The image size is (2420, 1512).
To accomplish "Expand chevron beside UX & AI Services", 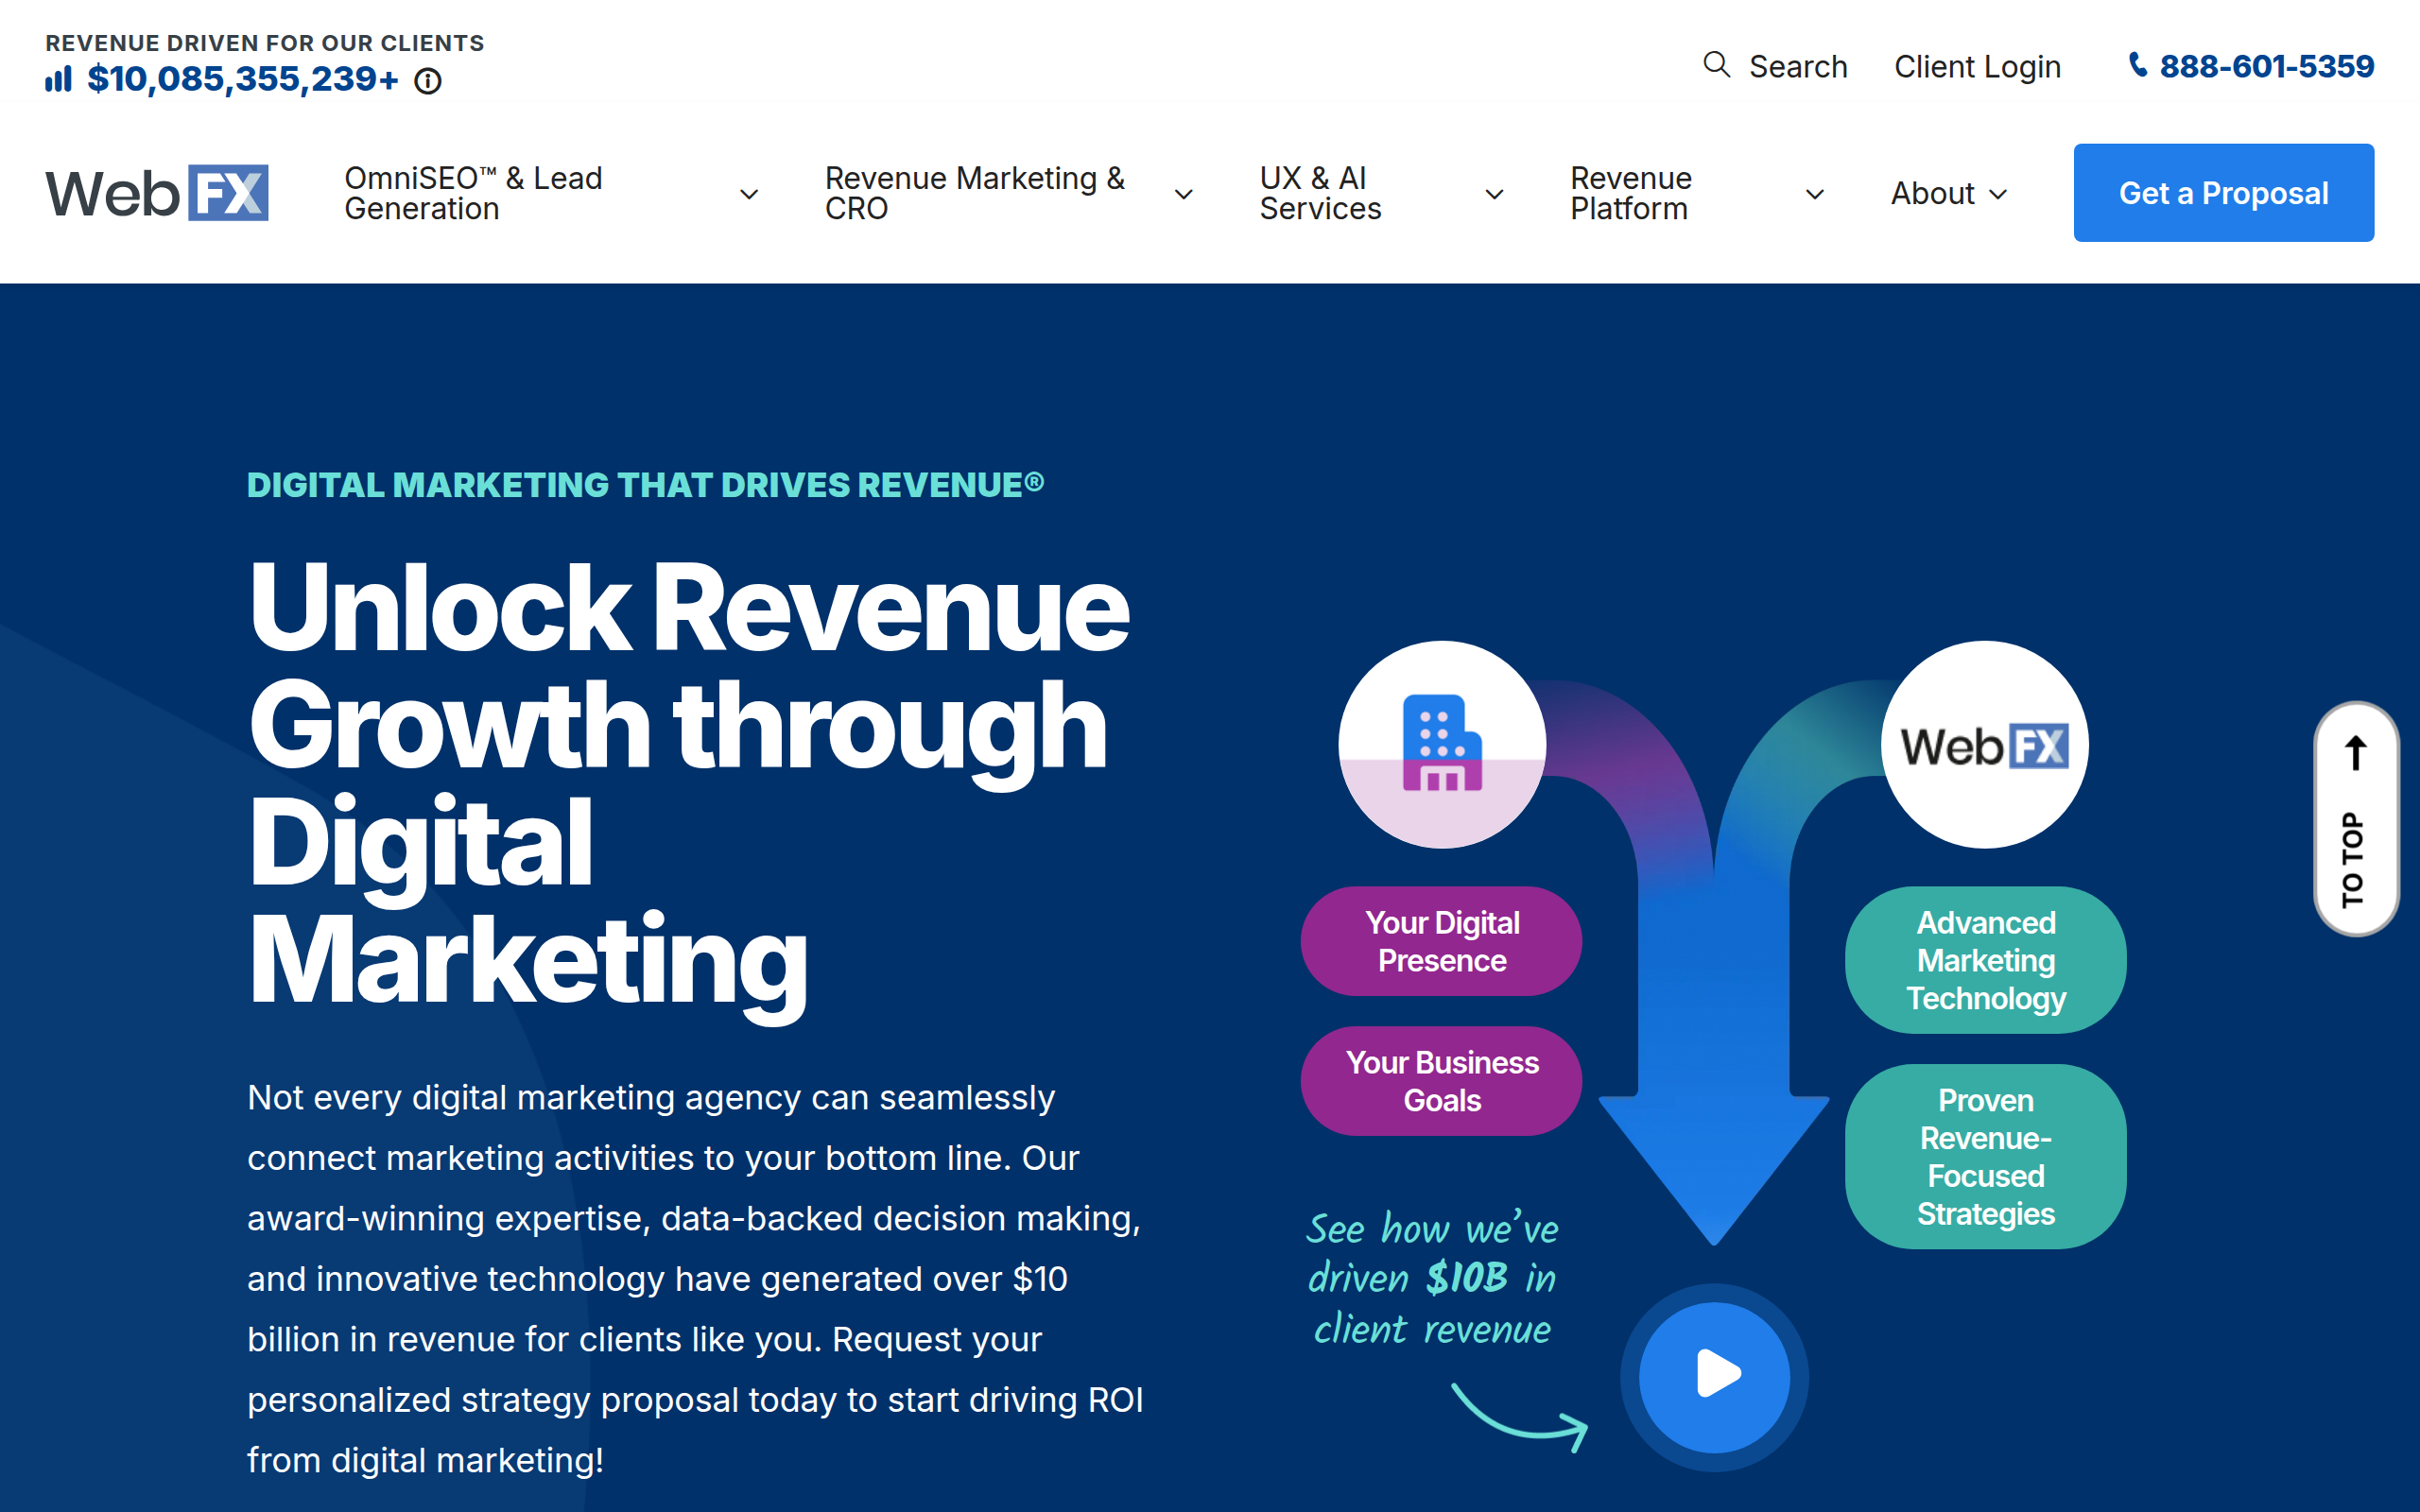I will (1495, 194).
